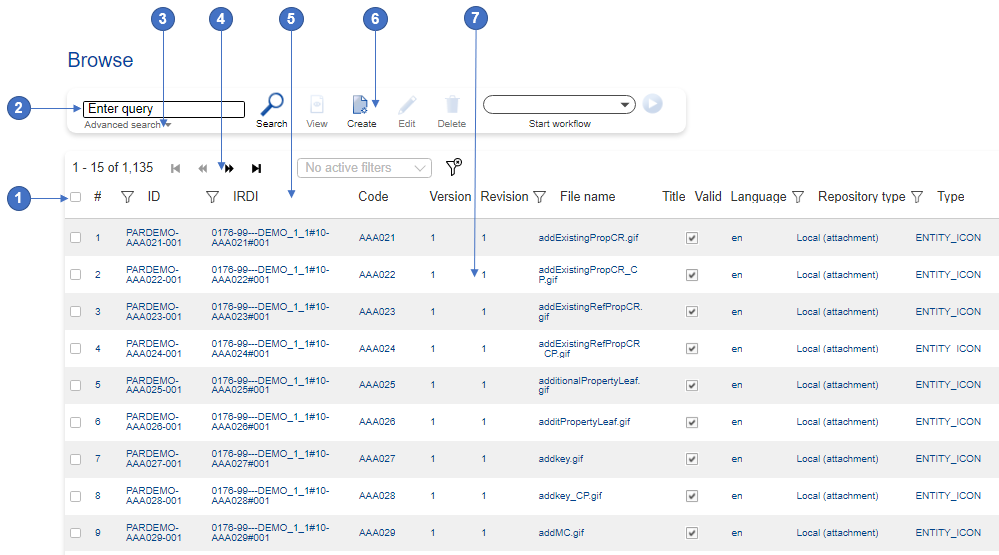Click the Enter query search field

pyautogui.click(x=164, y=109)
